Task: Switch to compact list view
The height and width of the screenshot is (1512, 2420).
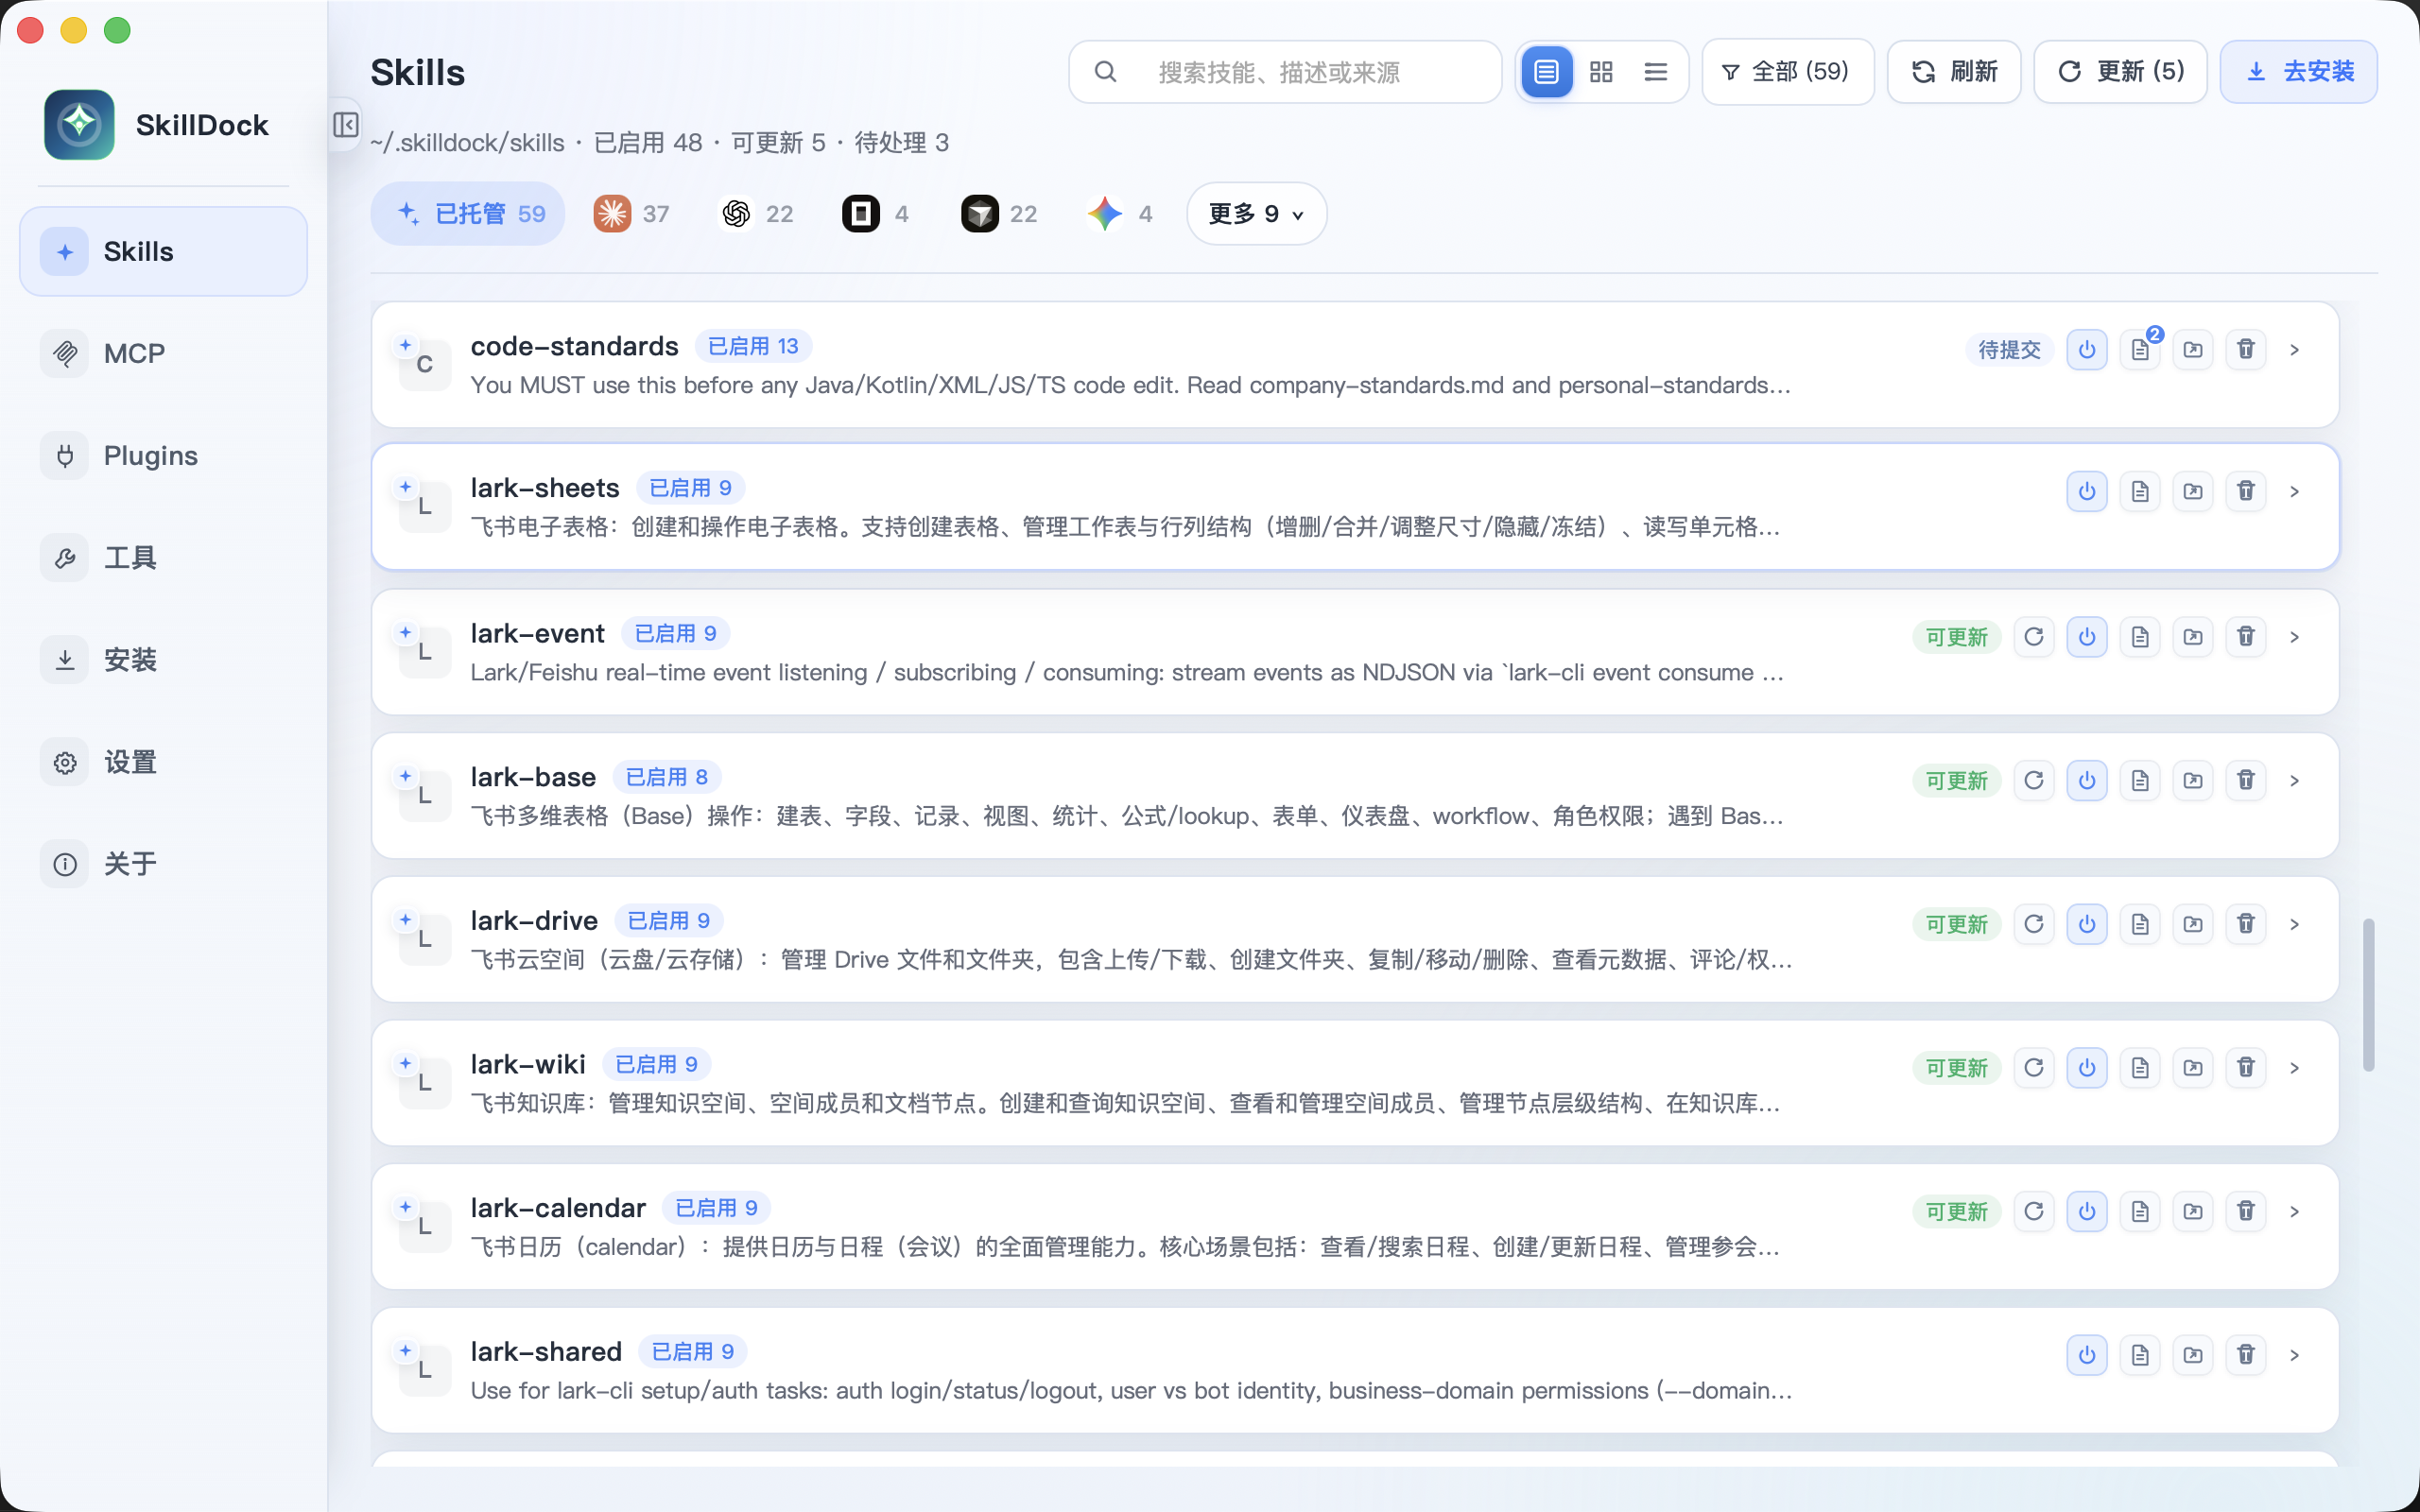Action: [1656, 72]
